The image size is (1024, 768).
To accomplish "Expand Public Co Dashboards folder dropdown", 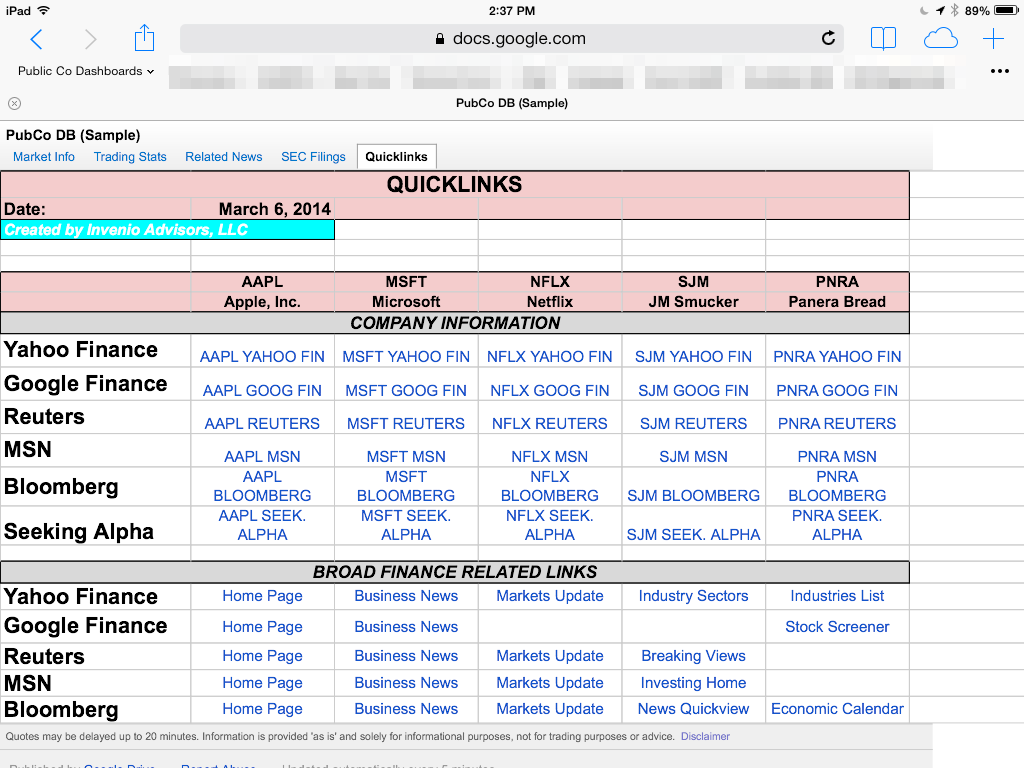I will point(86,71).
